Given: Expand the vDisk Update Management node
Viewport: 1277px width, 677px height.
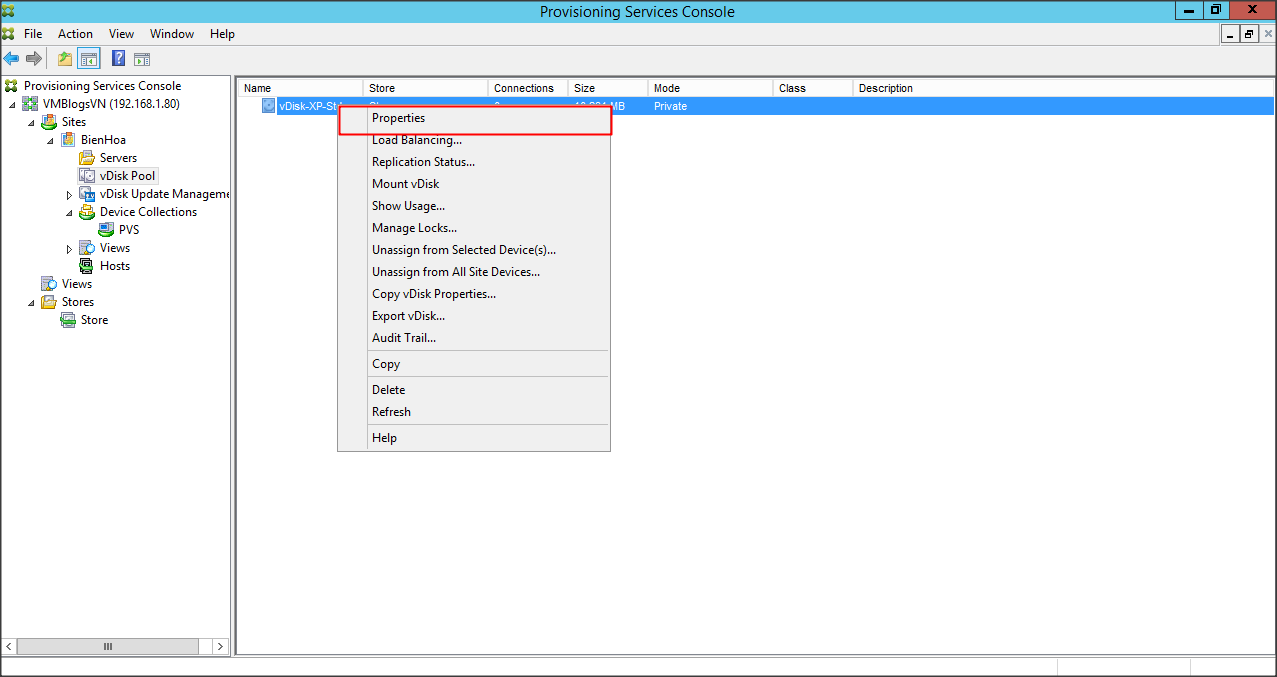Looking at the screenshot, I should coord(69,194).
